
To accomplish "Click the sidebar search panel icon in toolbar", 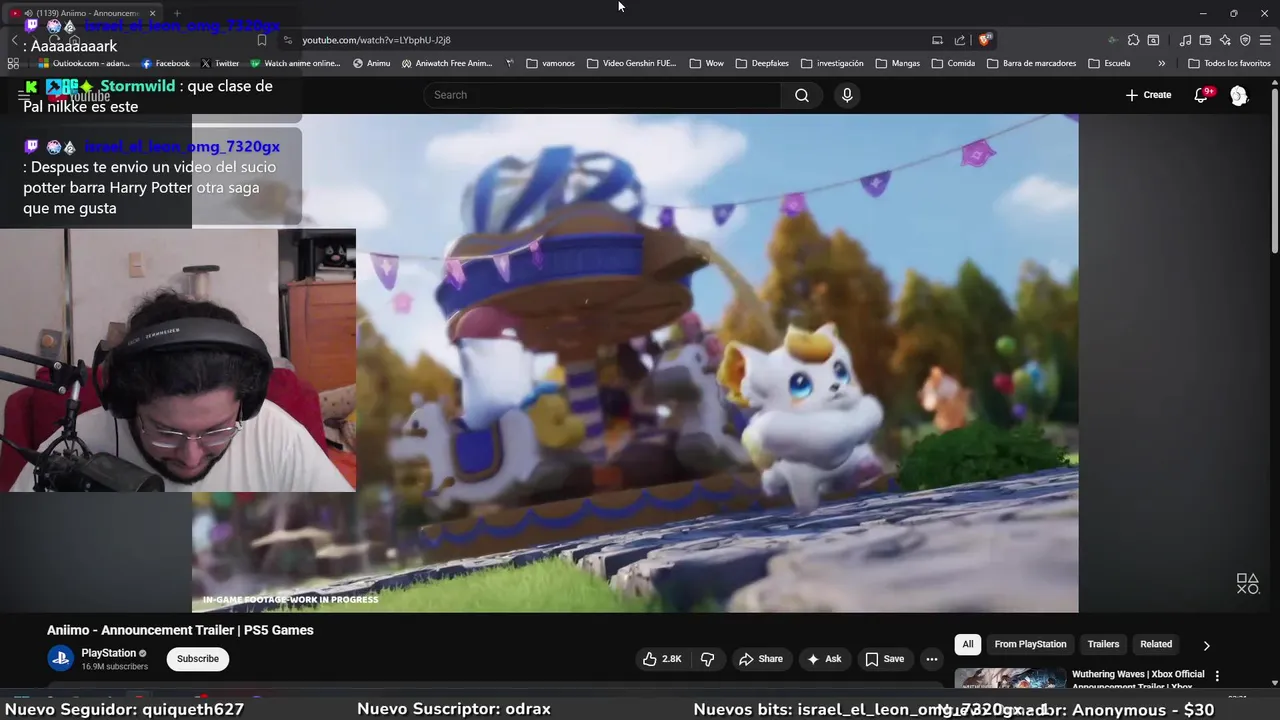I will click(1153, 40).
